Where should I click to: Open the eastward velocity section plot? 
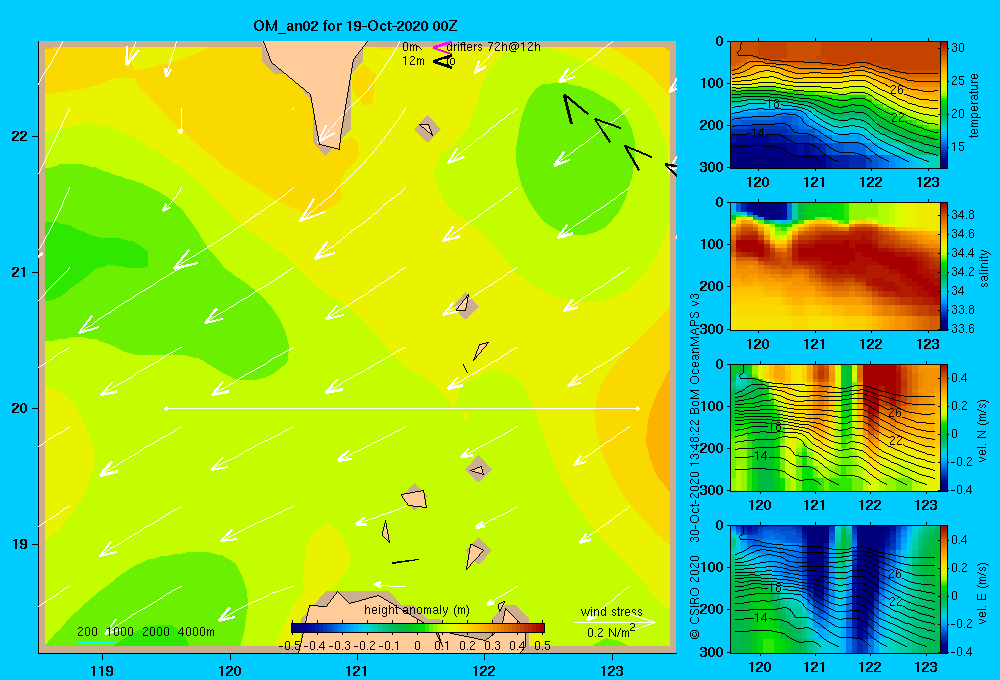pyautogui.click(x=835, y=589)
